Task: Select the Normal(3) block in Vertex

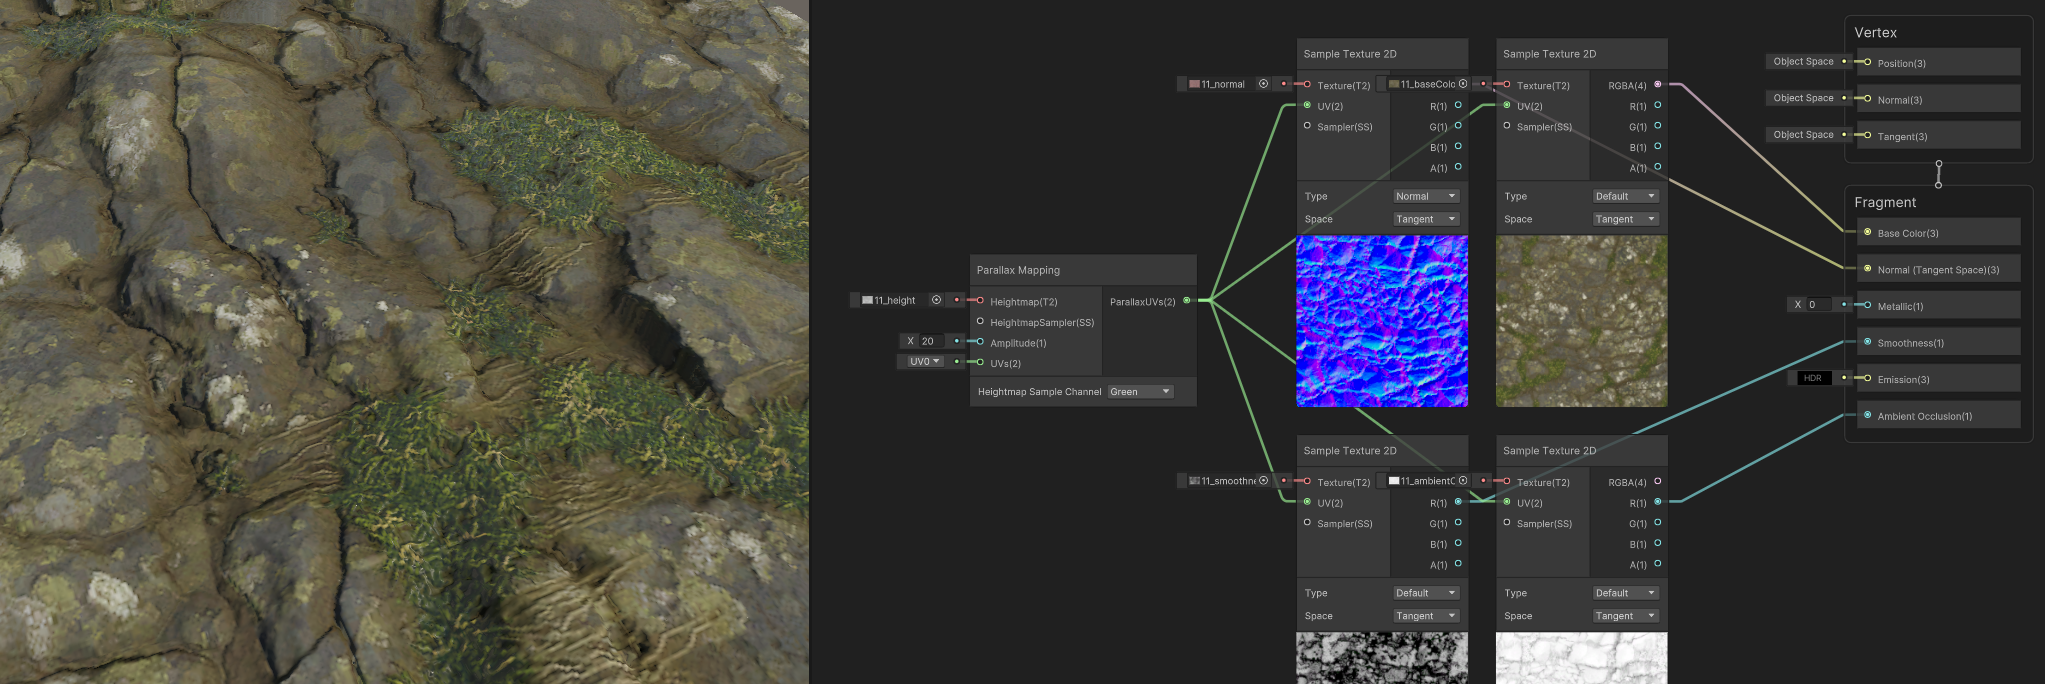Action: click(1938, 98)
